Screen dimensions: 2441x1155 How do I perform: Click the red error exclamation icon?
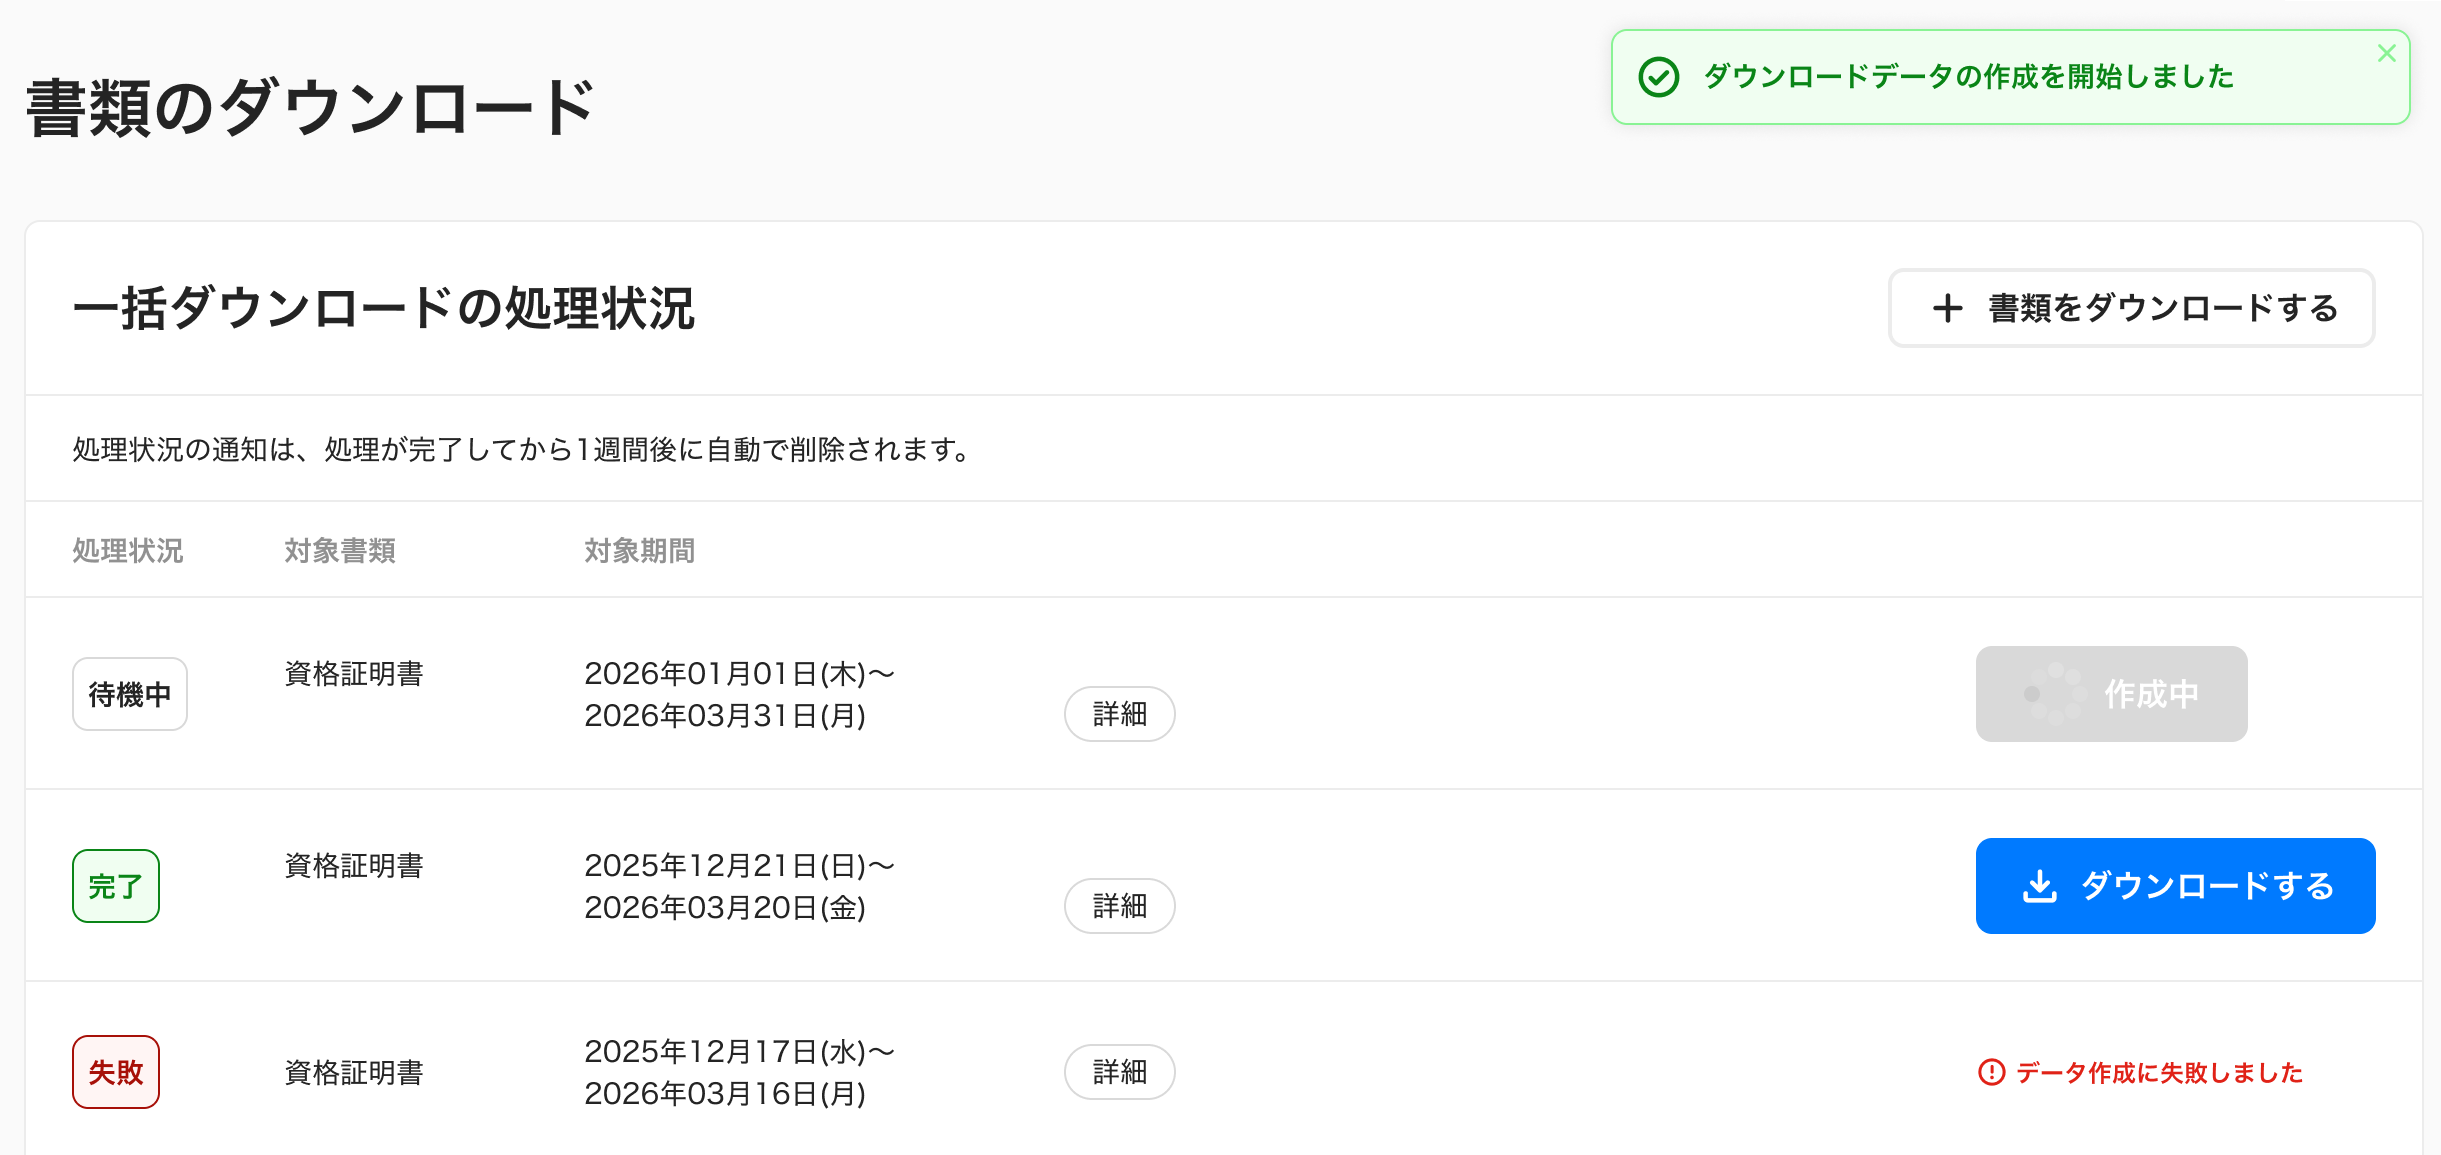pyautogui.click(x=1991, y=1072)
